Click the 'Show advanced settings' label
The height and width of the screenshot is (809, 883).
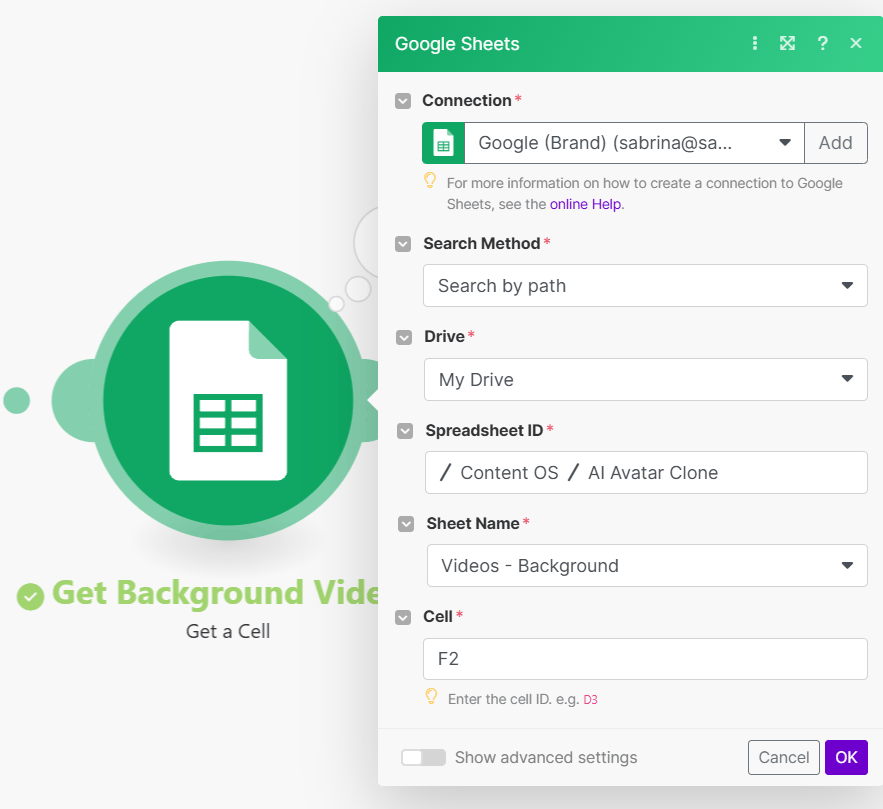546,758
